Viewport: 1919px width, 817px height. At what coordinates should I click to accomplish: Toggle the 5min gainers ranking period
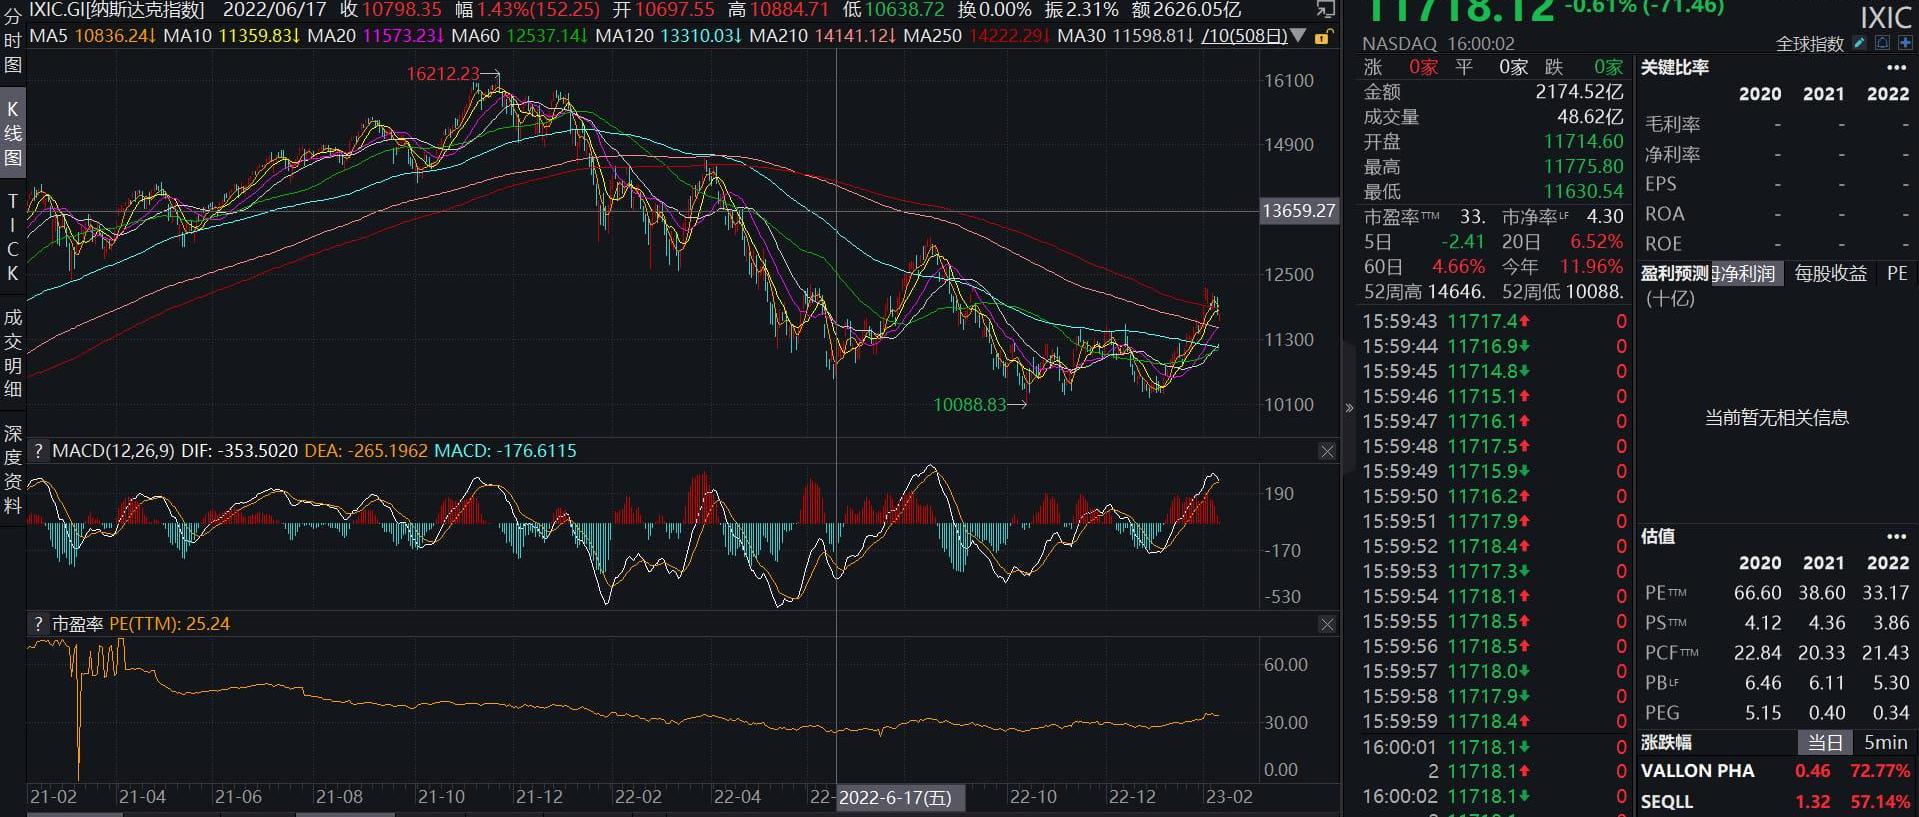click(1885, 743)
